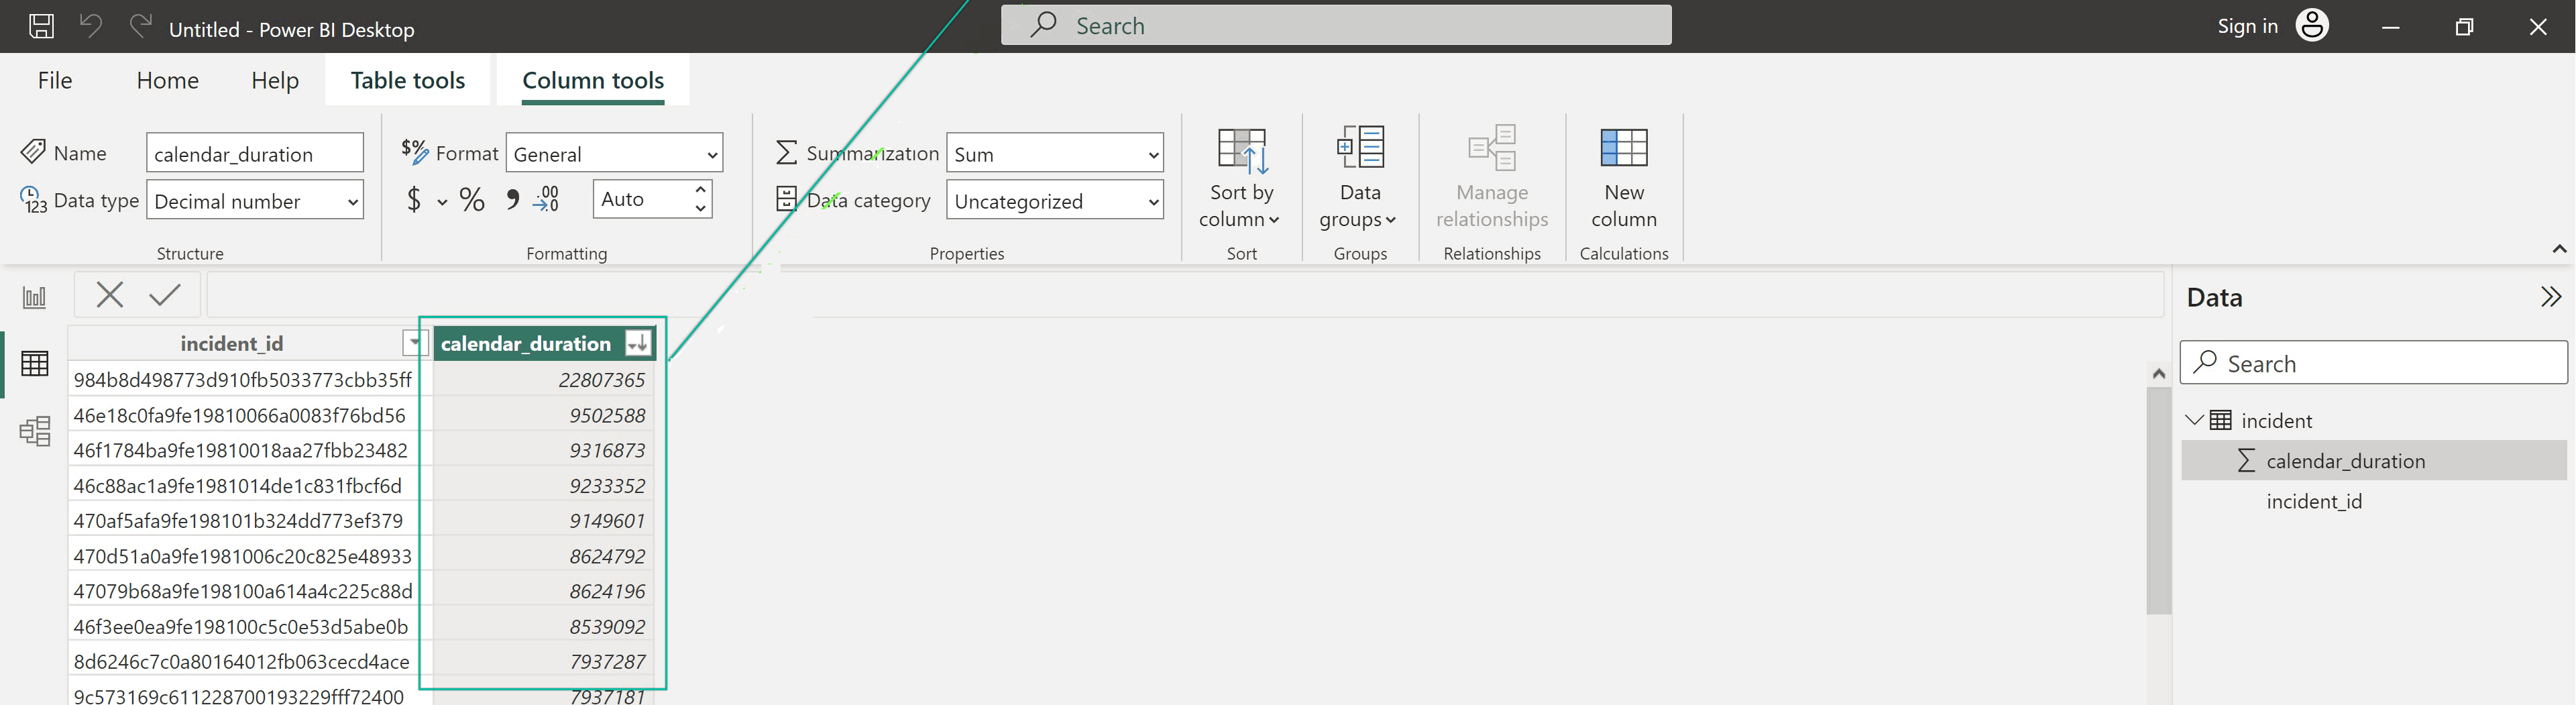The image size is (2576, 705).
Task: Open the Help tab
Action: (275, 81)
